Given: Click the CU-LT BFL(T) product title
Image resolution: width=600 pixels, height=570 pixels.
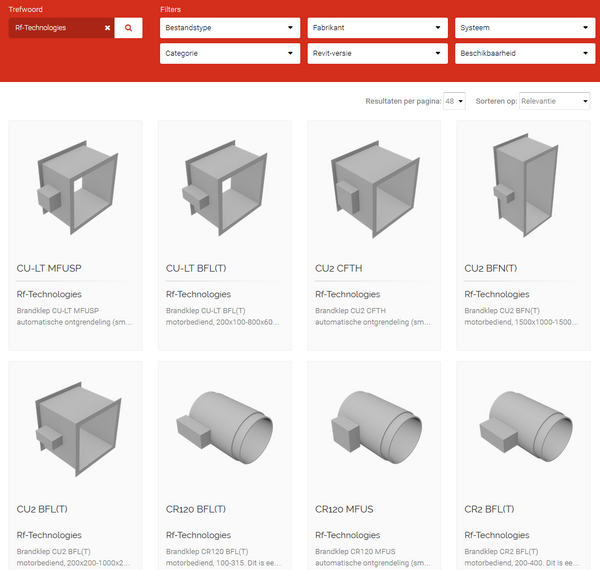Looking at the screenshot, I should tap(196, 268).
